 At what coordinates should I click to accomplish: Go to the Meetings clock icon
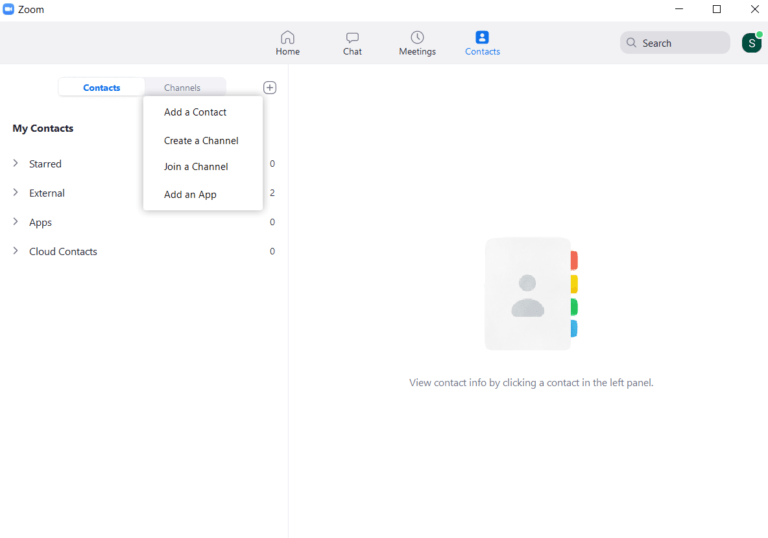417,37
